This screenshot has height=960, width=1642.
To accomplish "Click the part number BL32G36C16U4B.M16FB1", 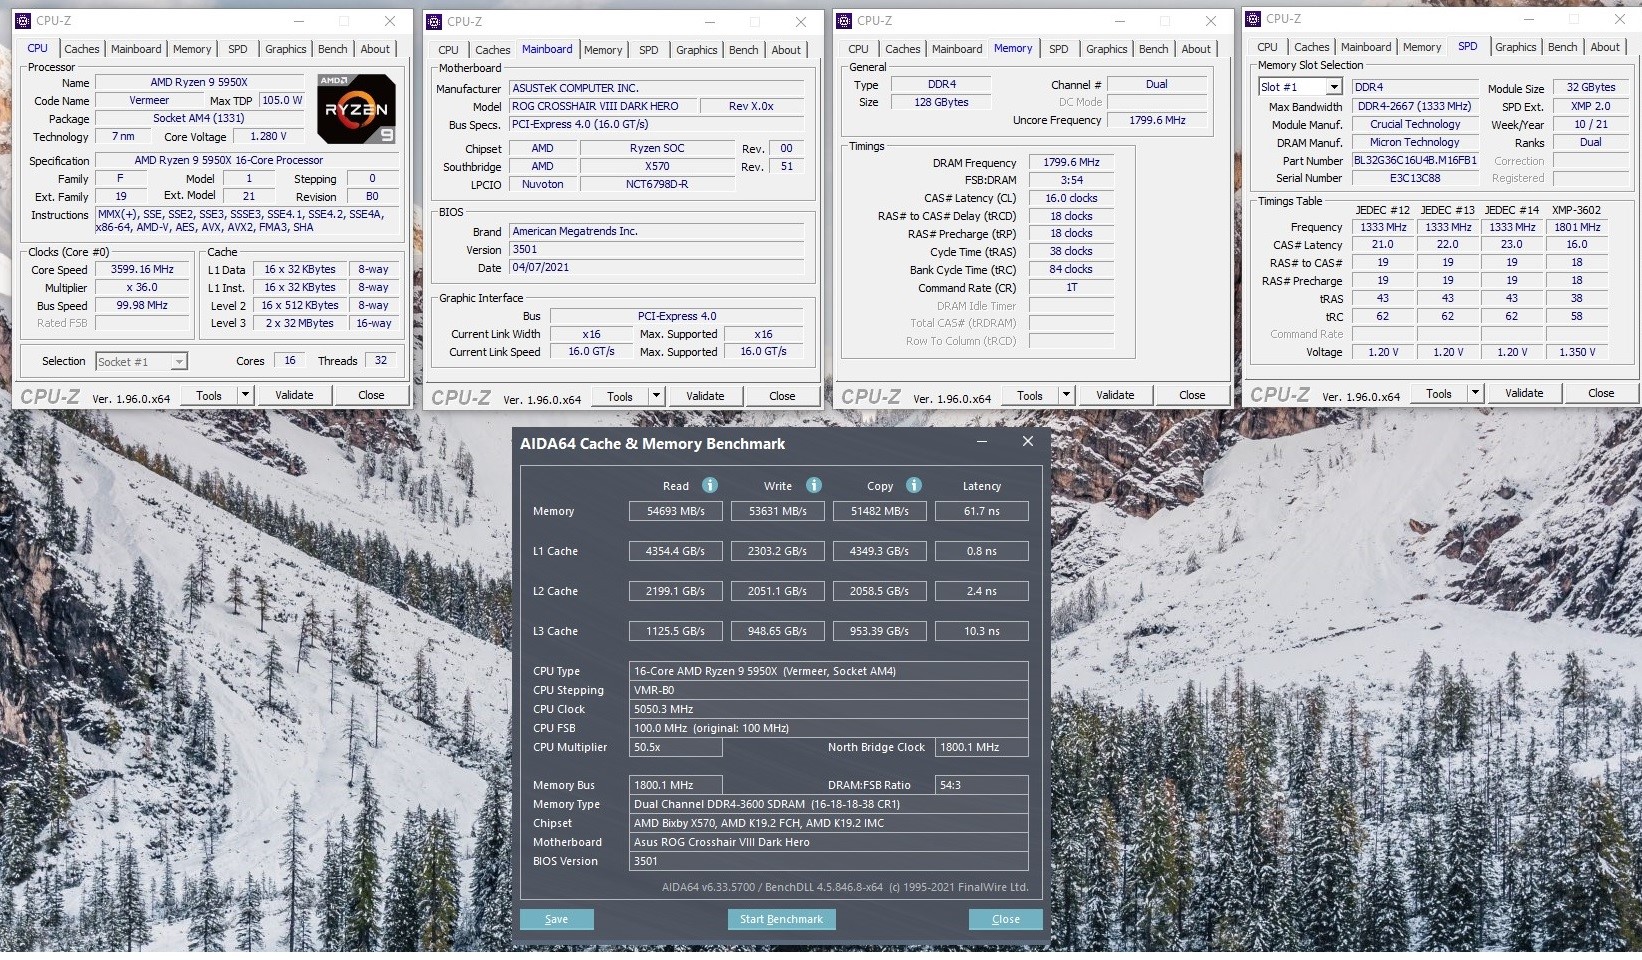I will 1415,160.
